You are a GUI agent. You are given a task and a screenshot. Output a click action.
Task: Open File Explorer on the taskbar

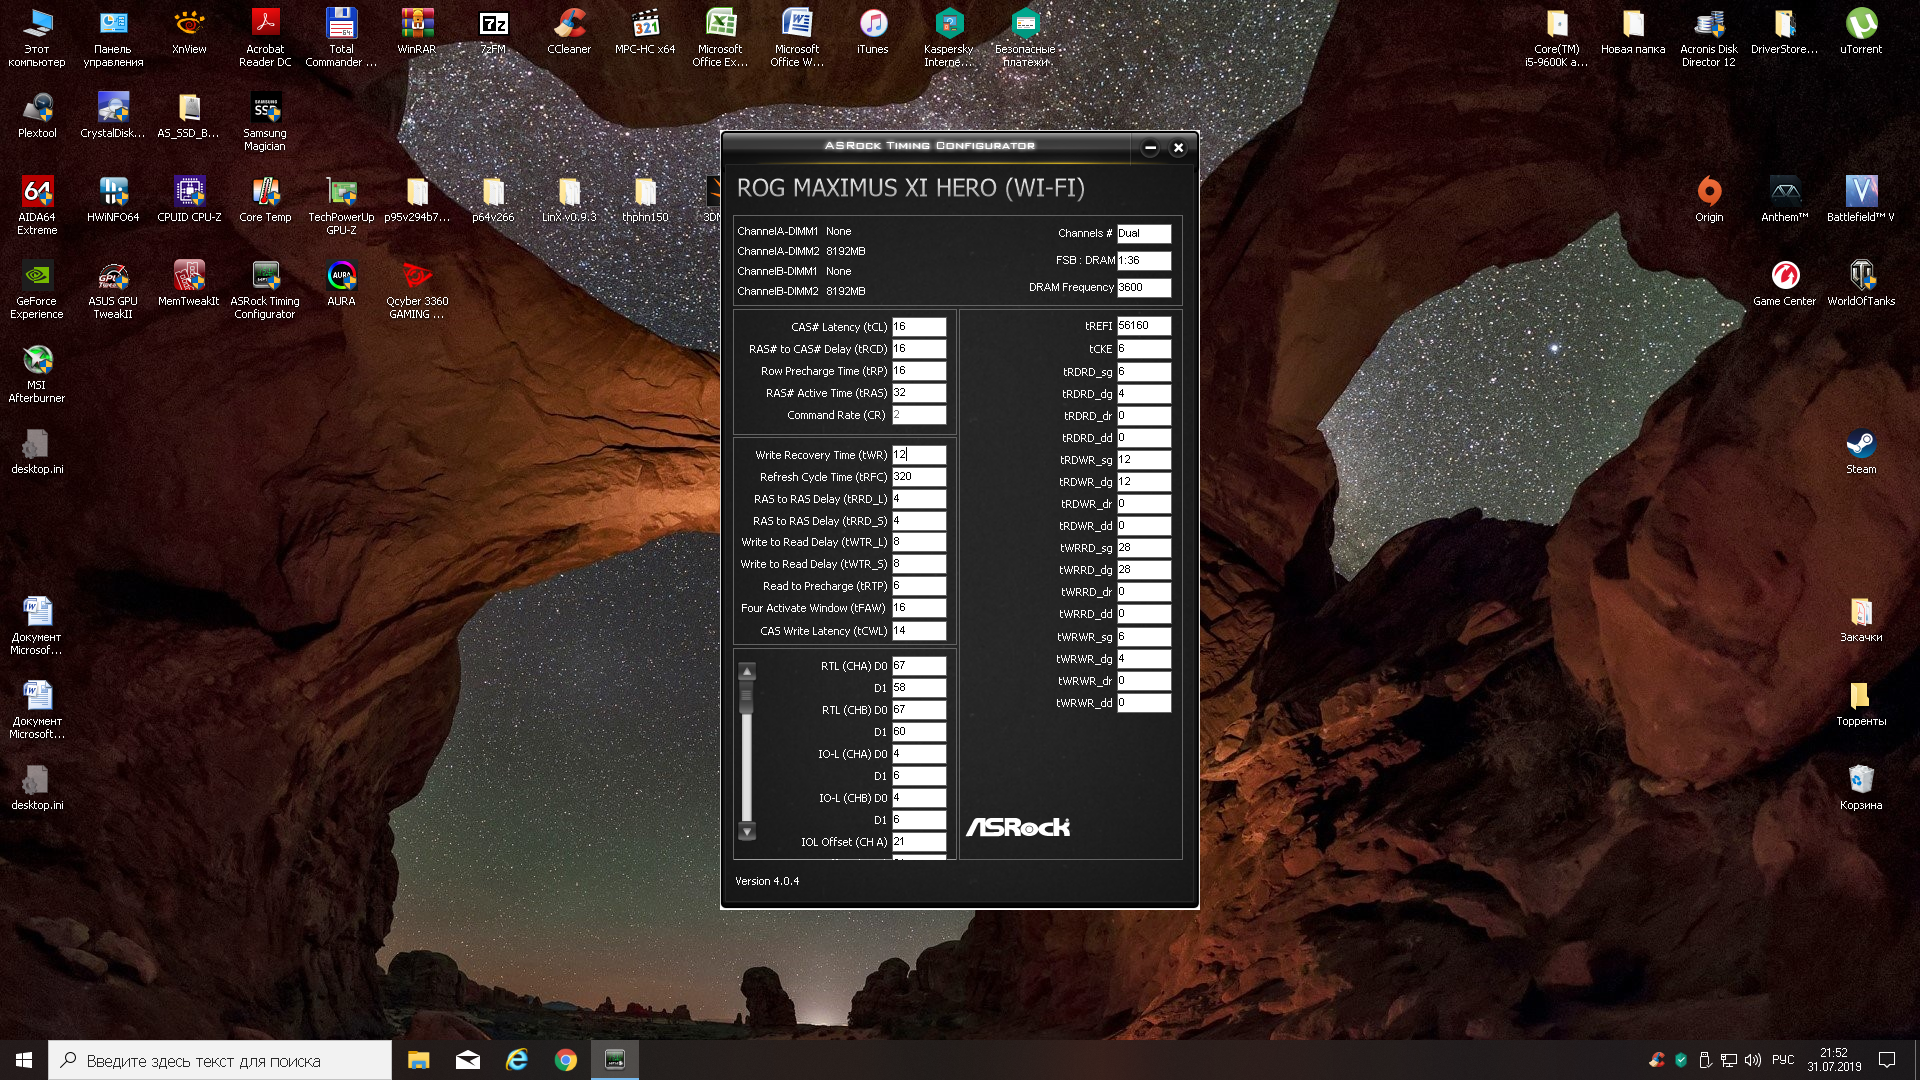418,1060
